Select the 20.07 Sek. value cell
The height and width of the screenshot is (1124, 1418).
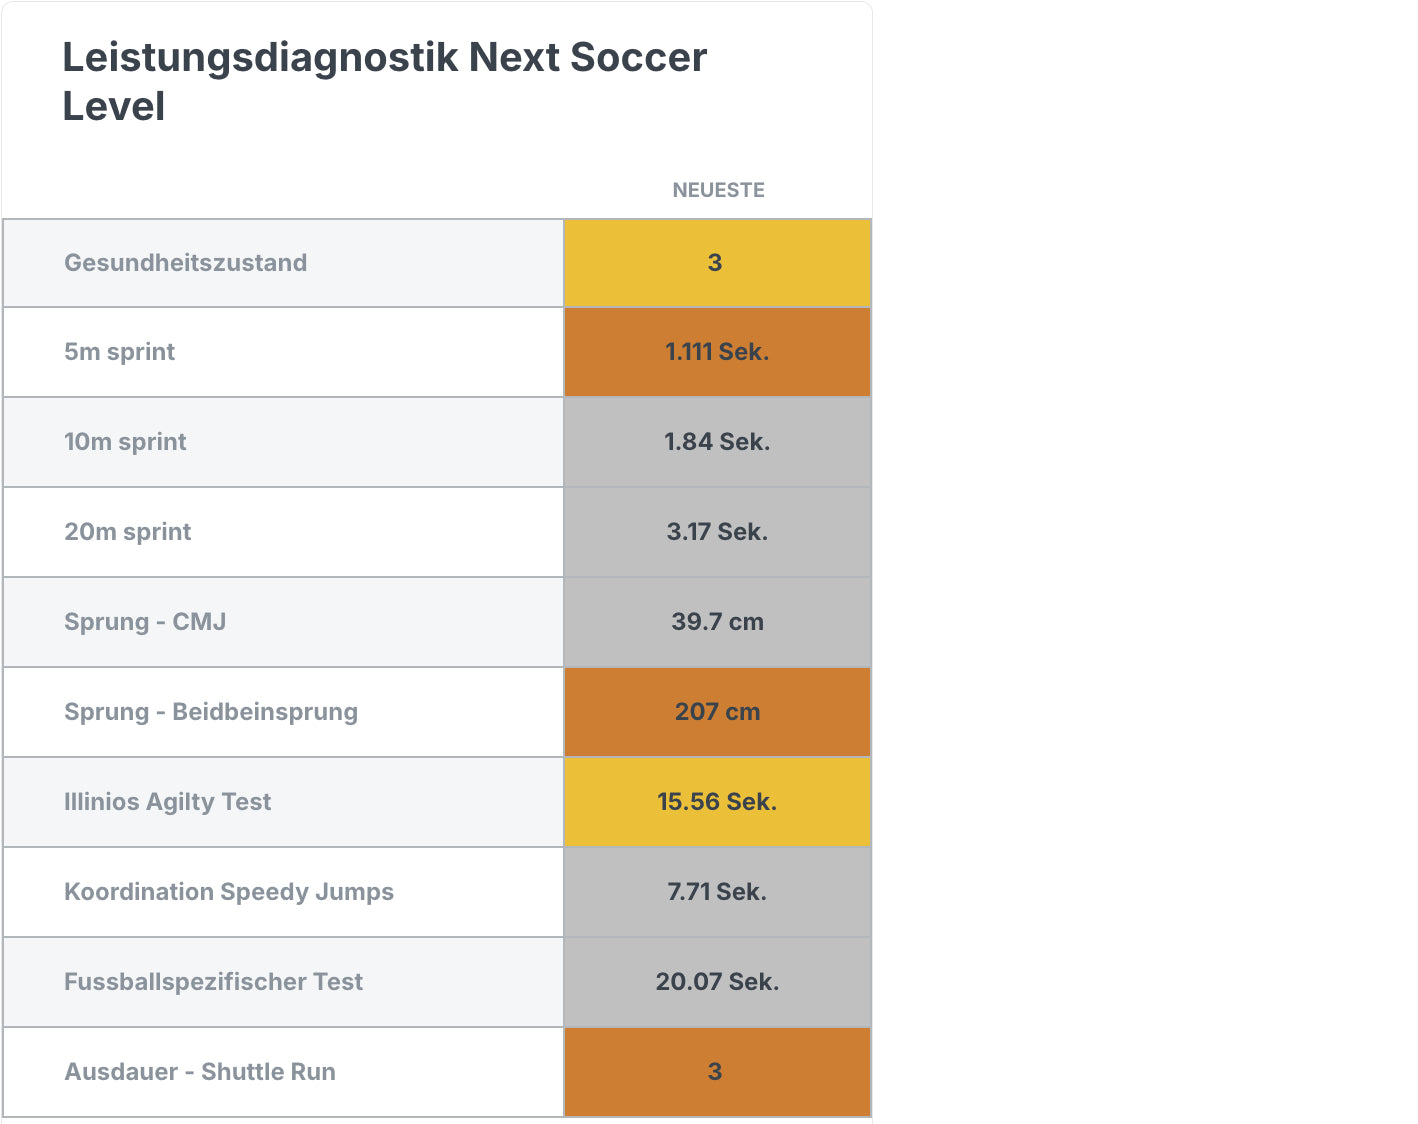[717, 982]
